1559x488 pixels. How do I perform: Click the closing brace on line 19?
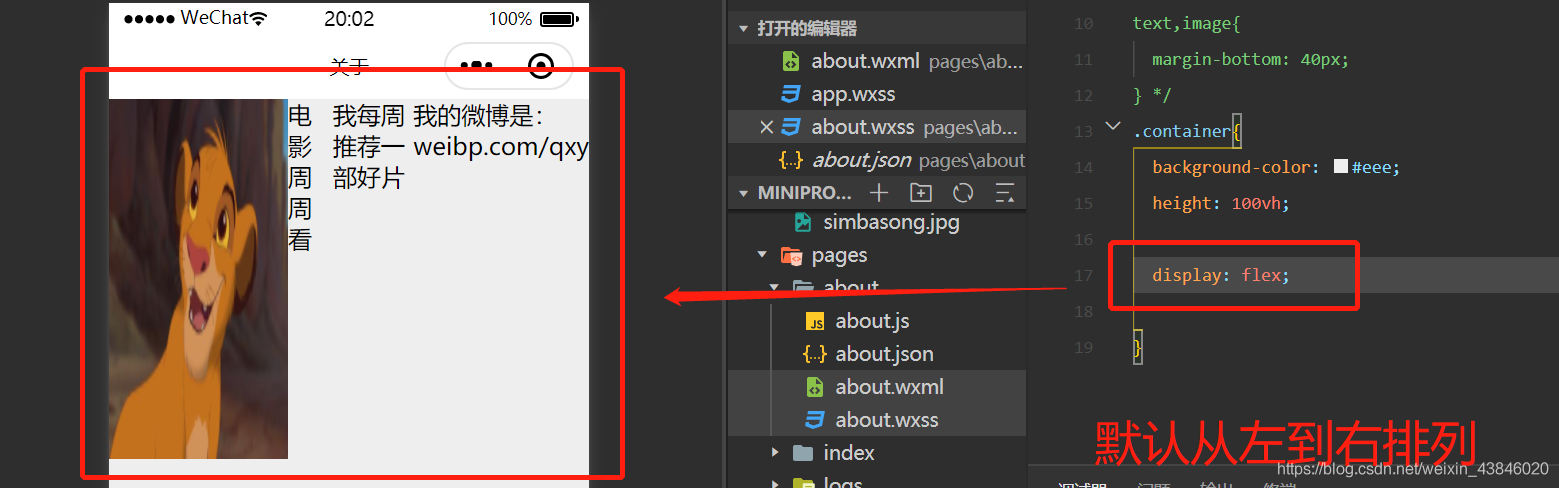tap(1137, 347)
